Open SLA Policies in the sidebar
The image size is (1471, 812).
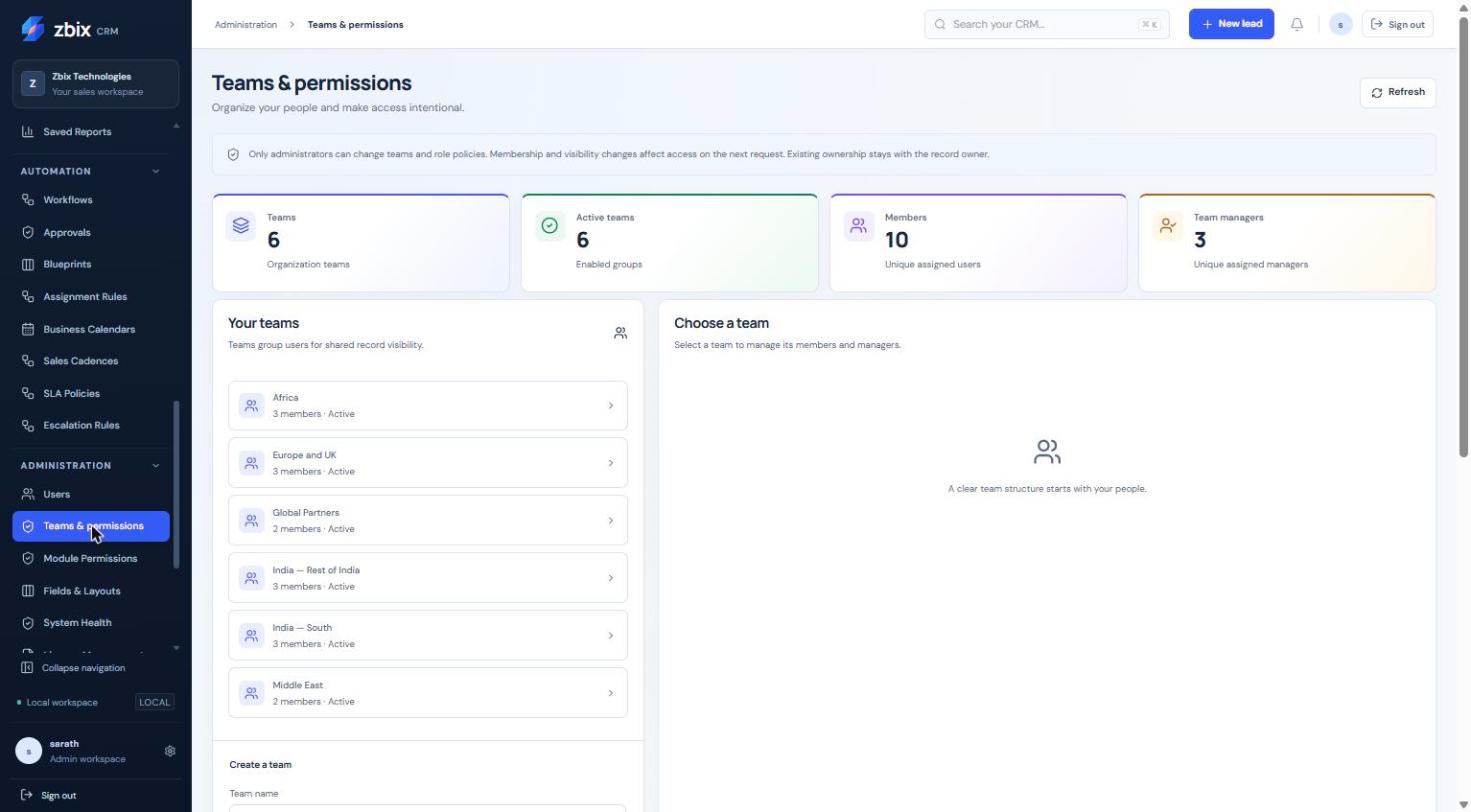[91, 393]
